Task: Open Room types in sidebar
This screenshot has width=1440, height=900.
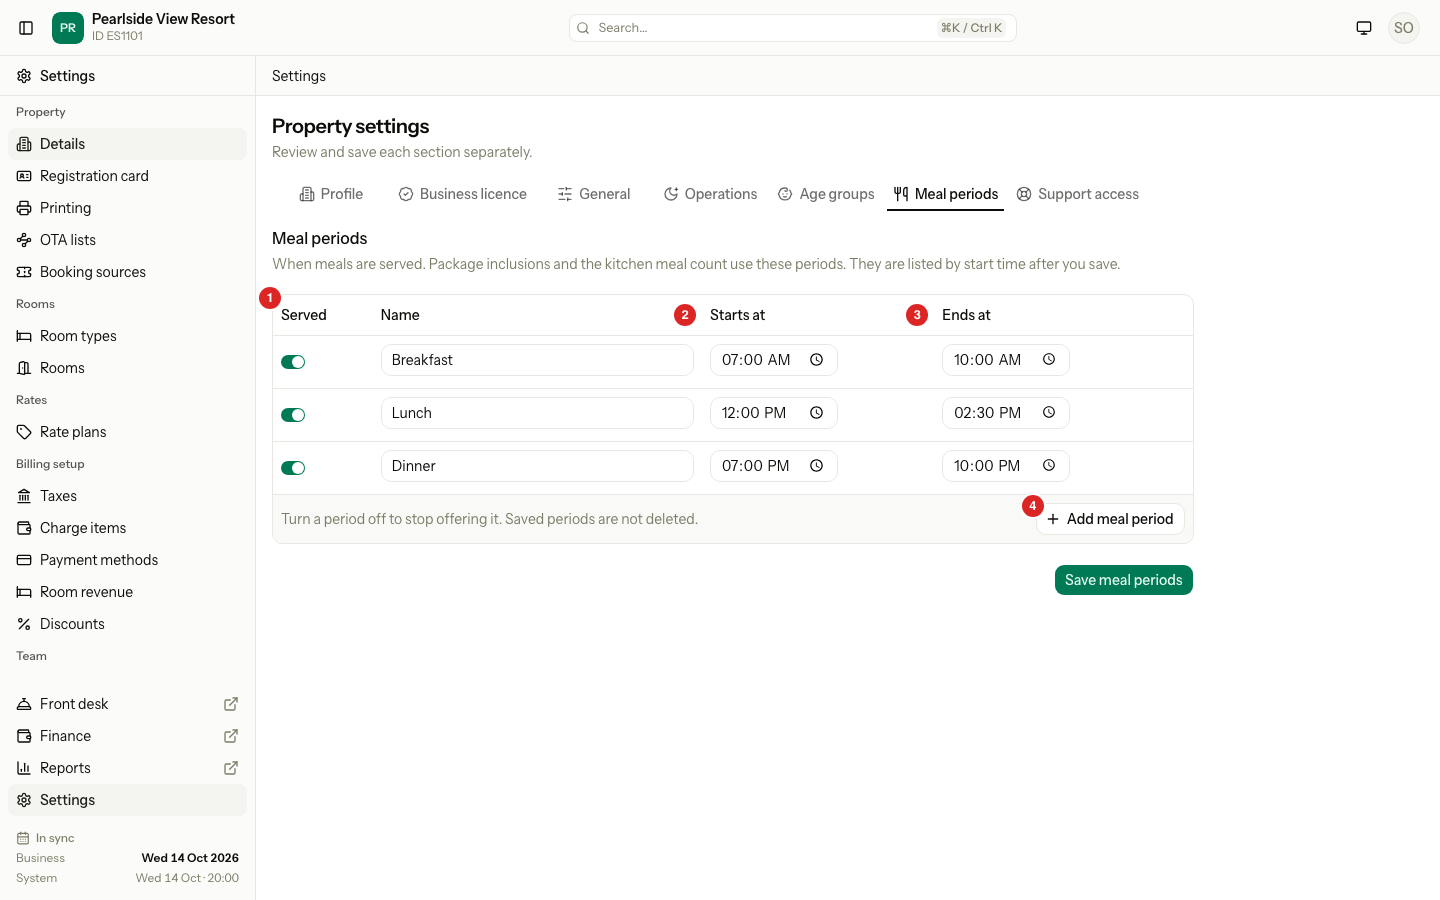Action: (x=127, y=336)
